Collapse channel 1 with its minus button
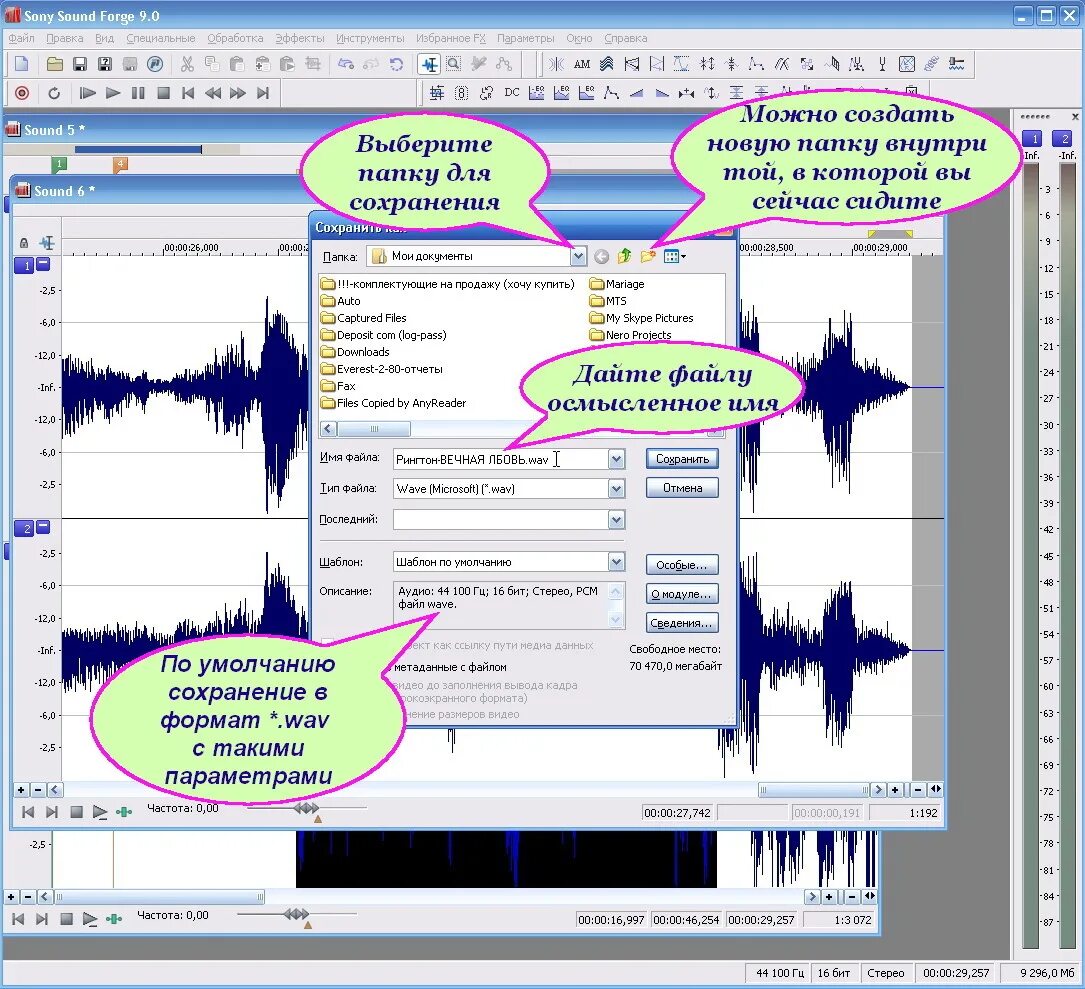This screenshot has height=989, width=1085. pyautogui.click(x=43, y=263)
